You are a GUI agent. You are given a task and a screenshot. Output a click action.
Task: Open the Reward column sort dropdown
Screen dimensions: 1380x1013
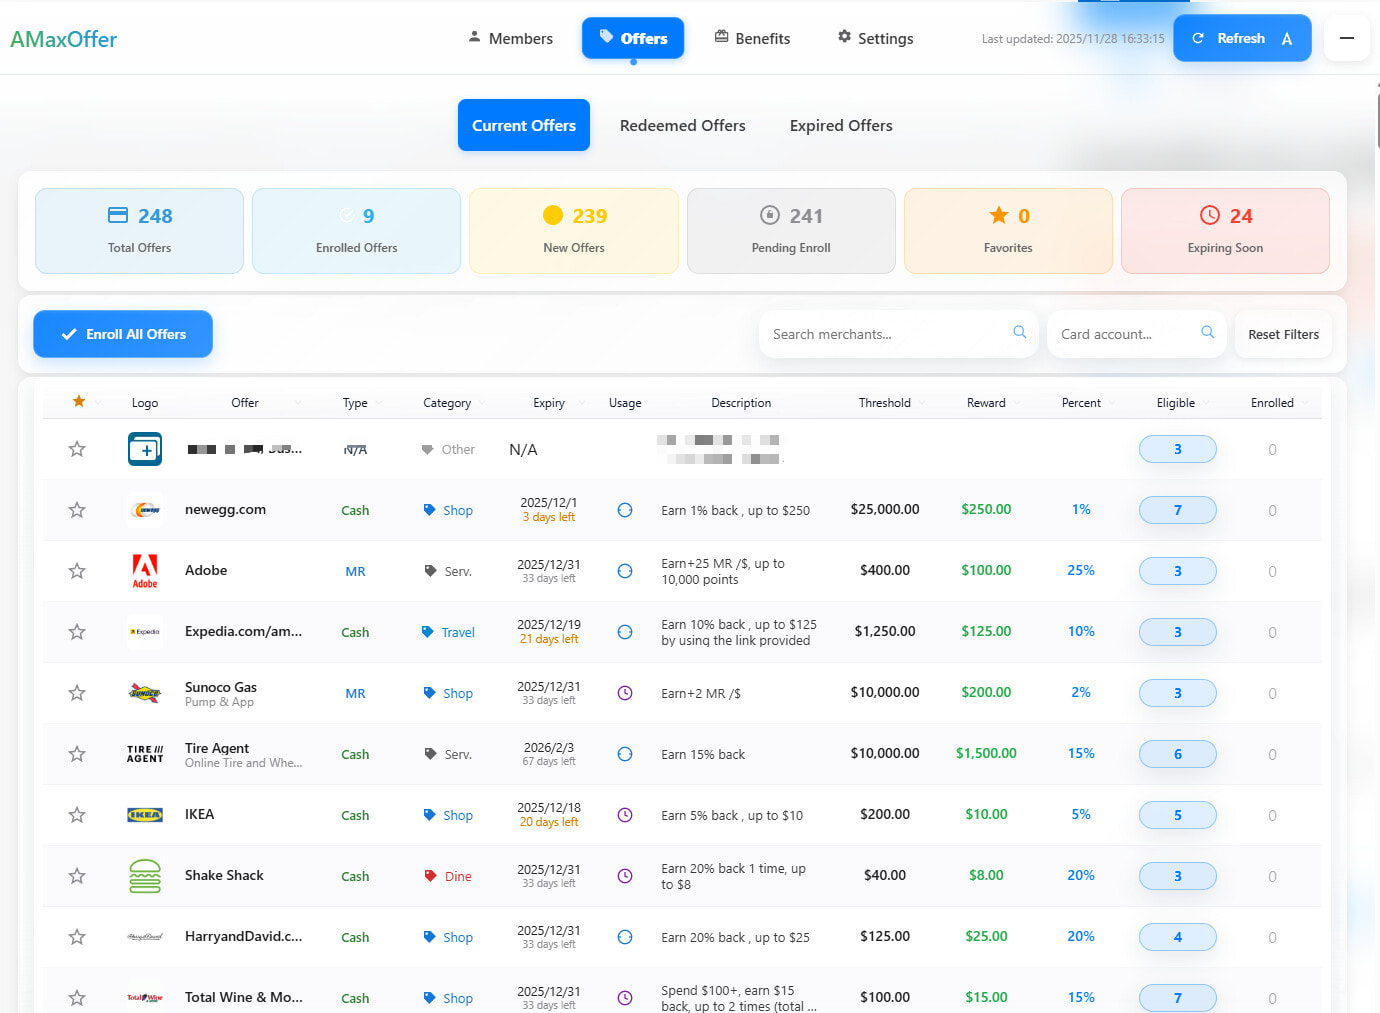tap(1018, 403)
